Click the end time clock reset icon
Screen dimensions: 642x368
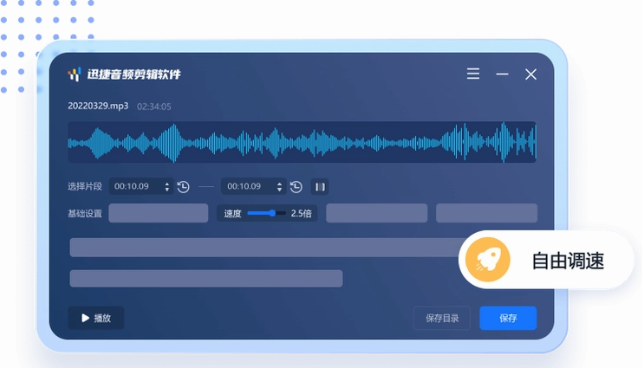click(x=296, y=187)
